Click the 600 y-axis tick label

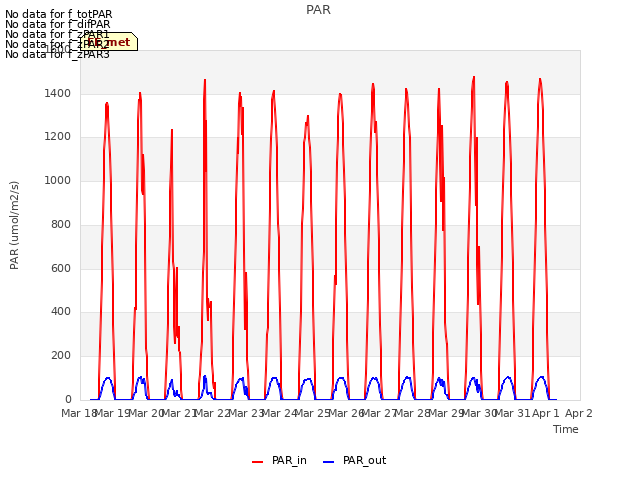[61, 269]
